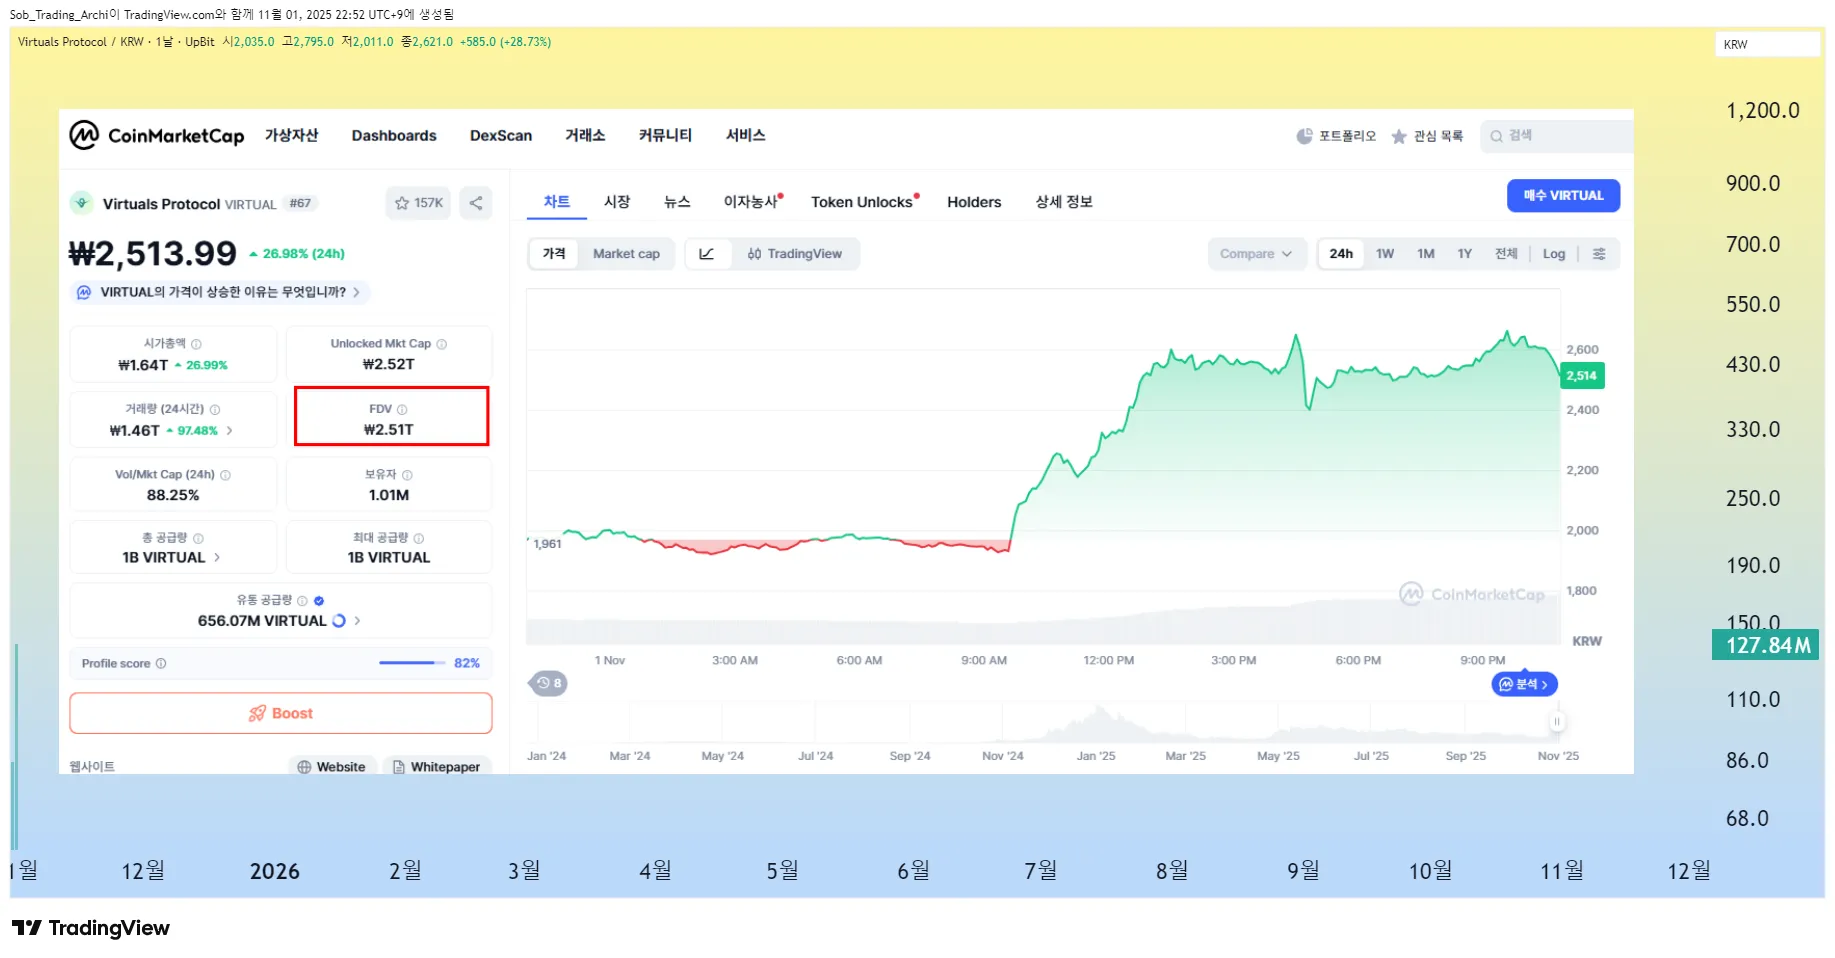The height and width of the screenshot is (958, 1835).
Task: Click the share icon next to Virtuals Protocol
Action: pos(476,203)
